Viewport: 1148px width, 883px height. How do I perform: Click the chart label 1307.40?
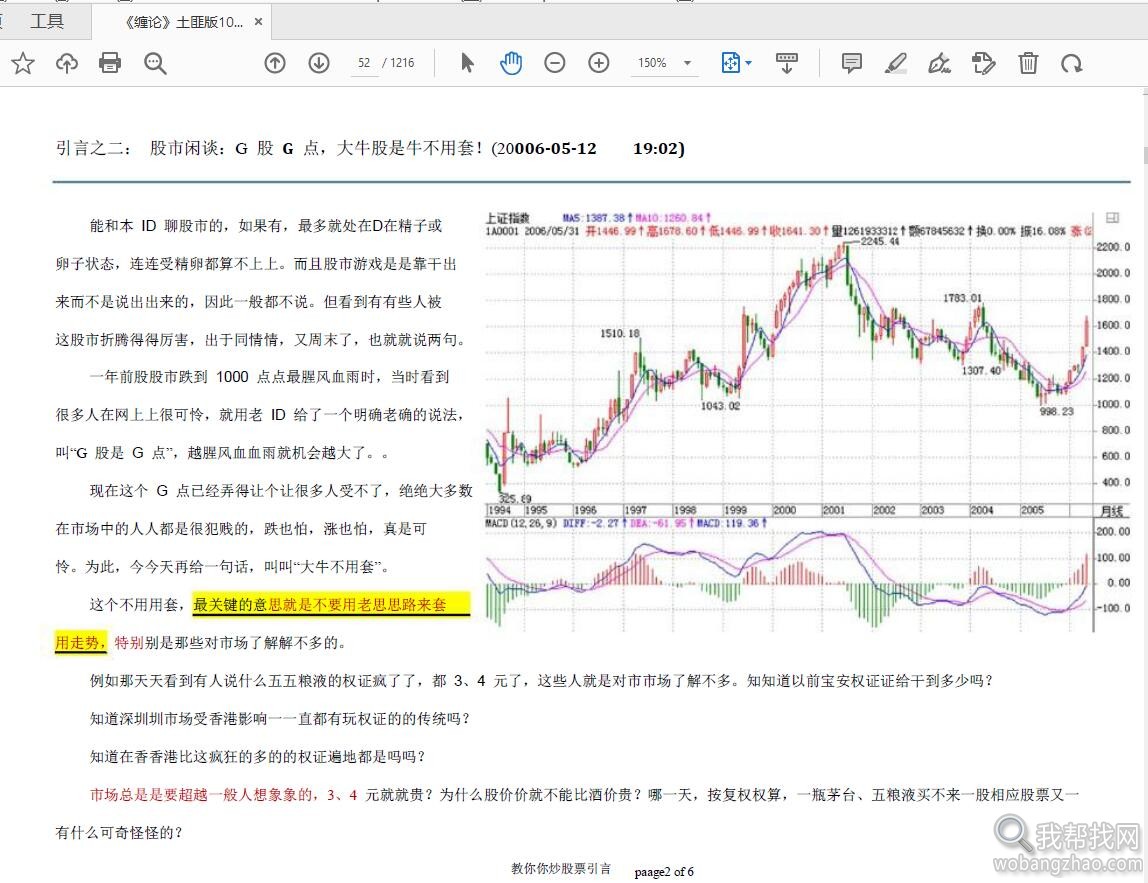click(x=981, y=370)
